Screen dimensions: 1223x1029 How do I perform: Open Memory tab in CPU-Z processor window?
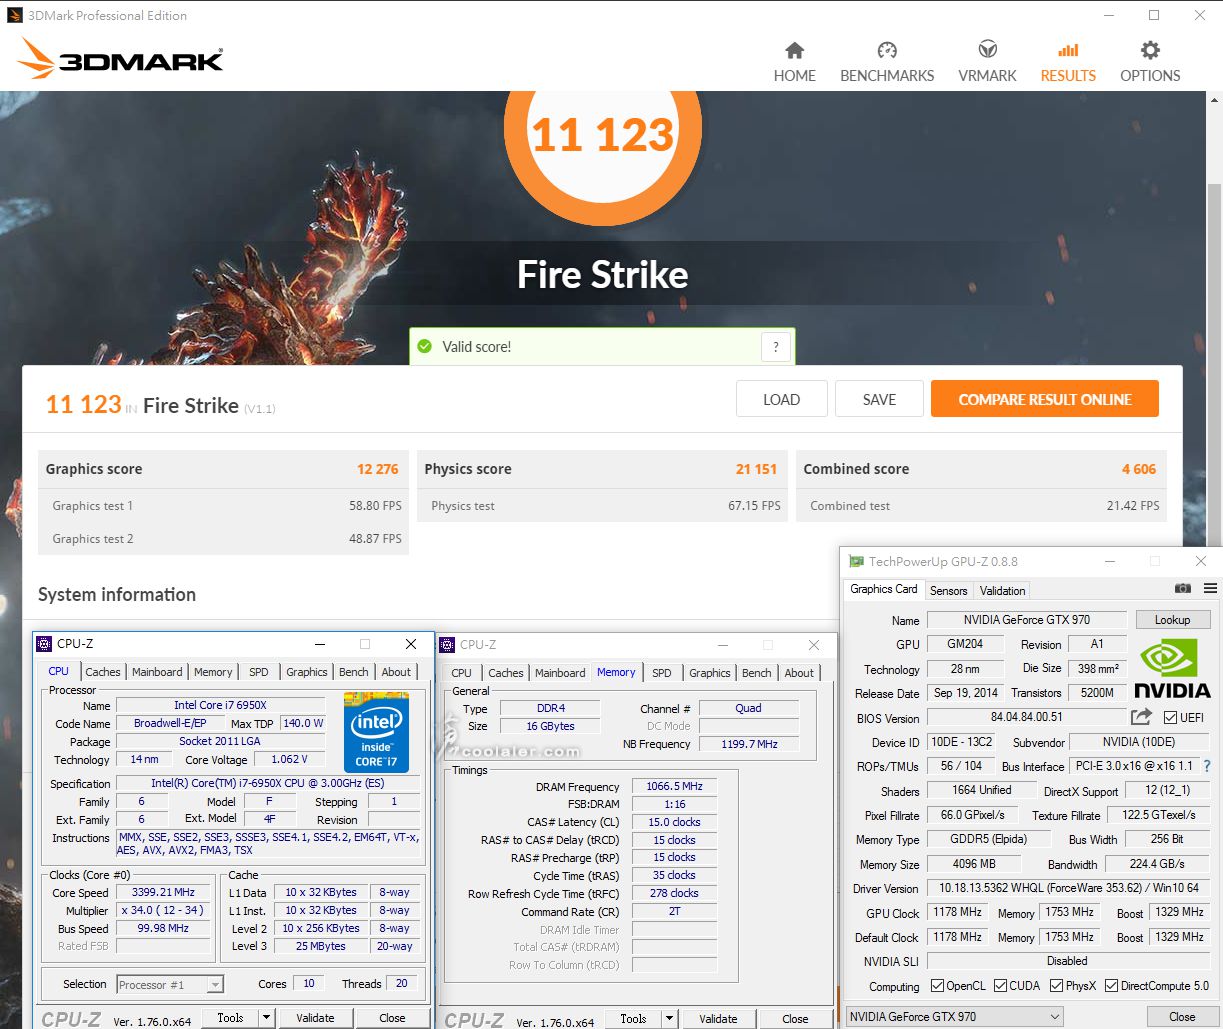point(213,672)
